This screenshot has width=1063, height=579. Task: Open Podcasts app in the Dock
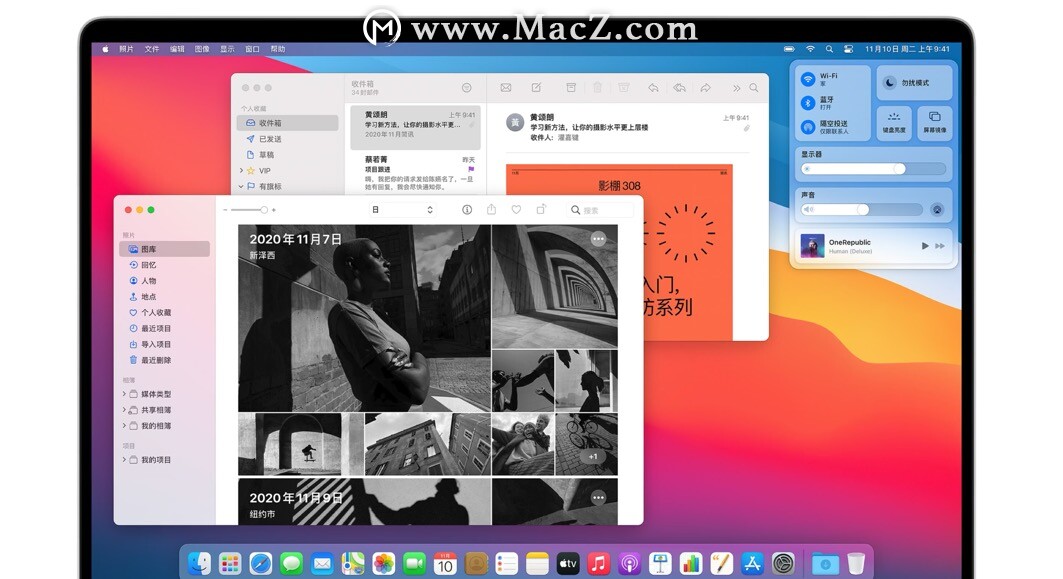pyautogui.click(x=629, y=563)
